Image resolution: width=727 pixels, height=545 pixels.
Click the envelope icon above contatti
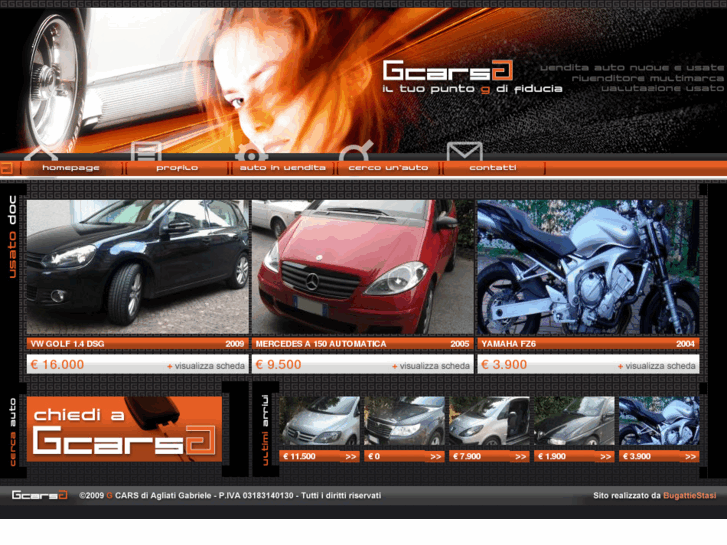[x=465, y=152]
